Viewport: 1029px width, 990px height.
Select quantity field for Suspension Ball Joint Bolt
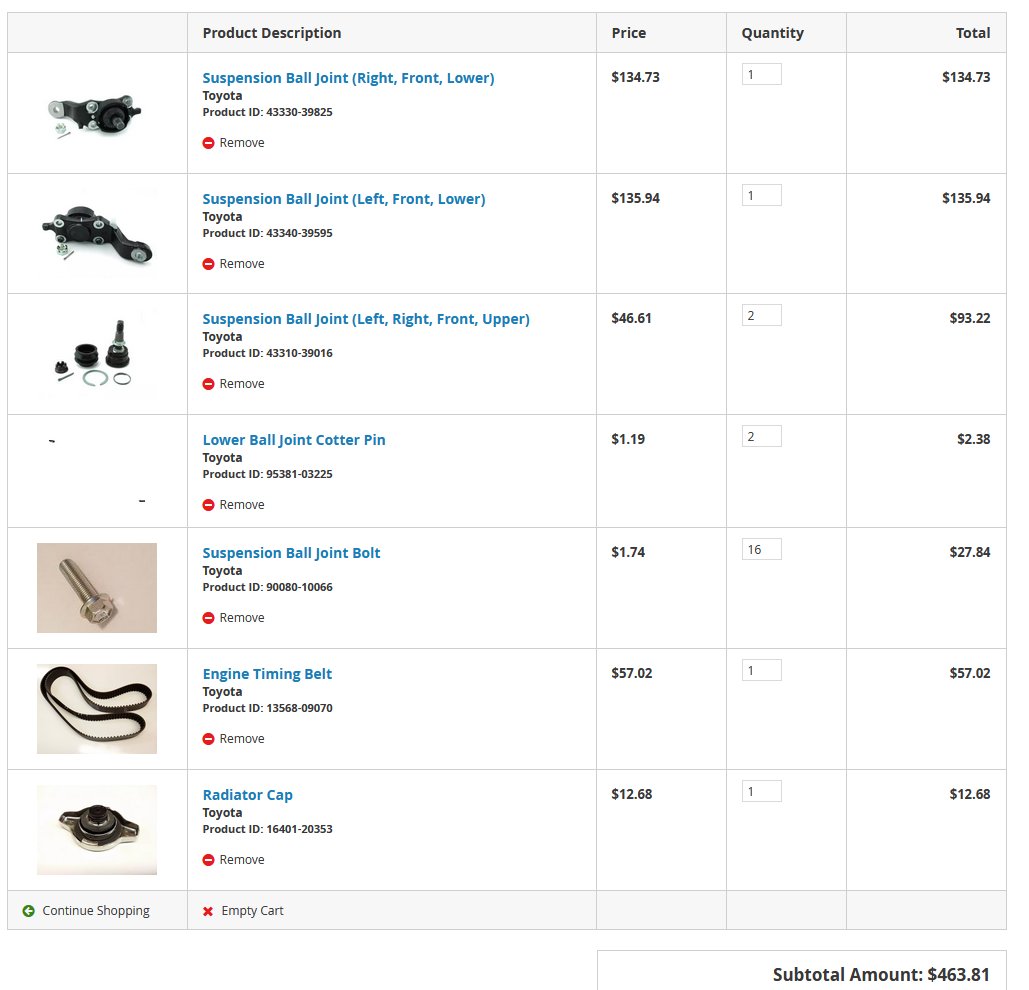pyautogui.click(x=761, y=549)
